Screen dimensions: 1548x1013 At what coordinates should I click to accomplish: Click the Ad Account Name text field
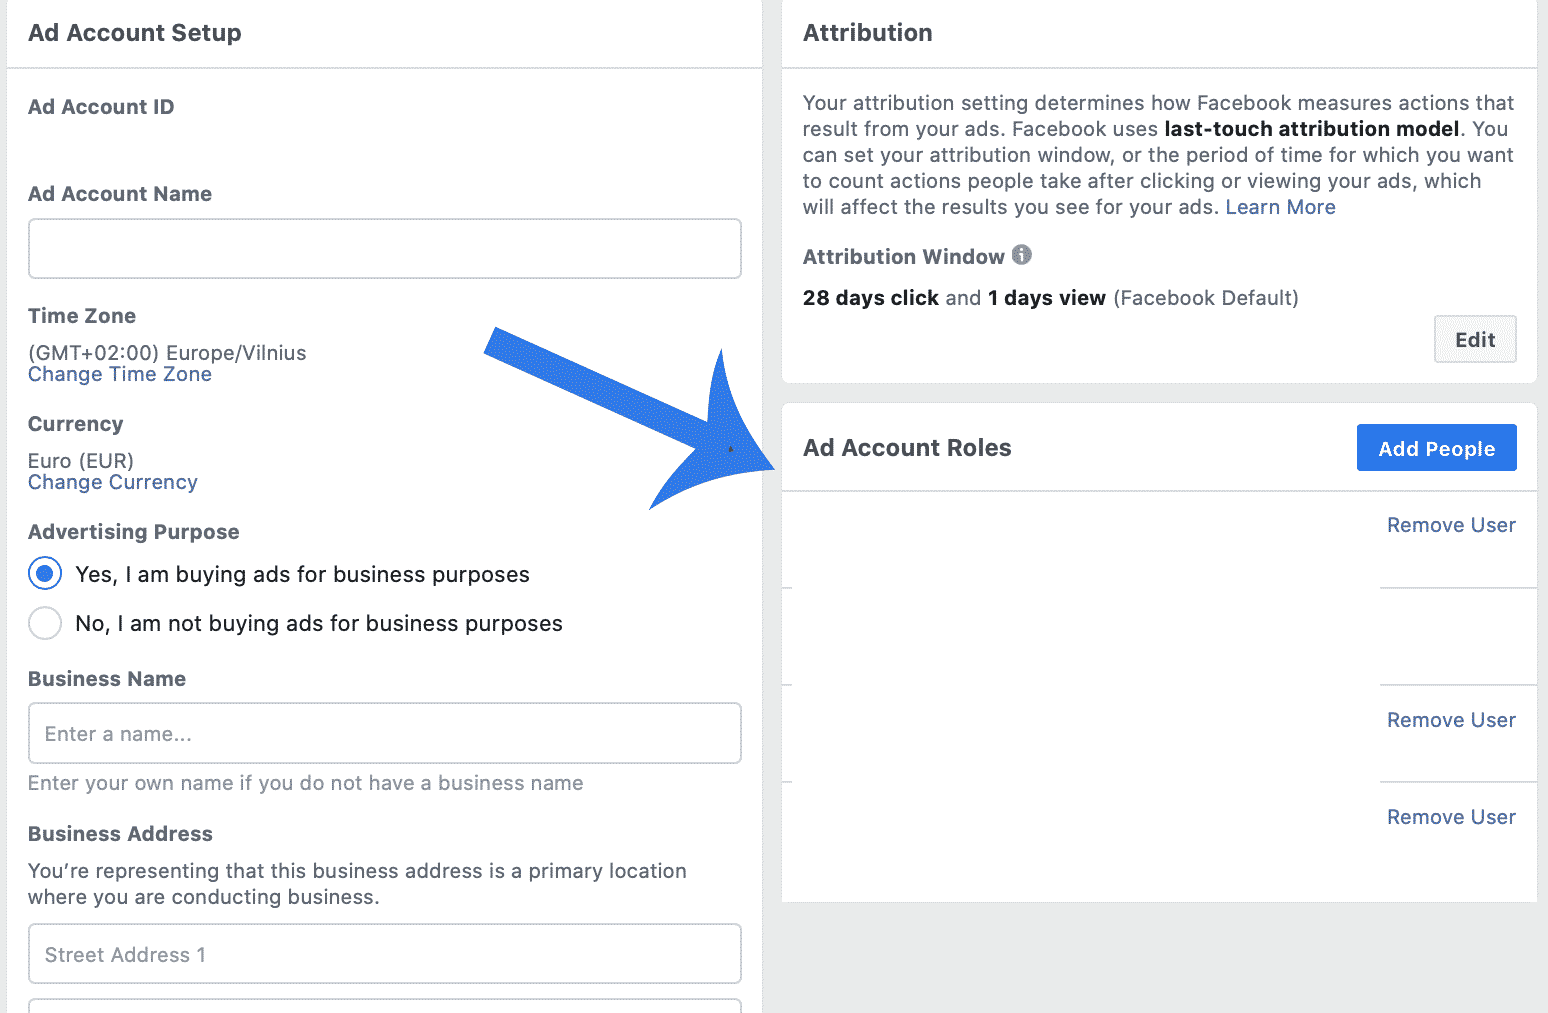[x=385, y=248]
